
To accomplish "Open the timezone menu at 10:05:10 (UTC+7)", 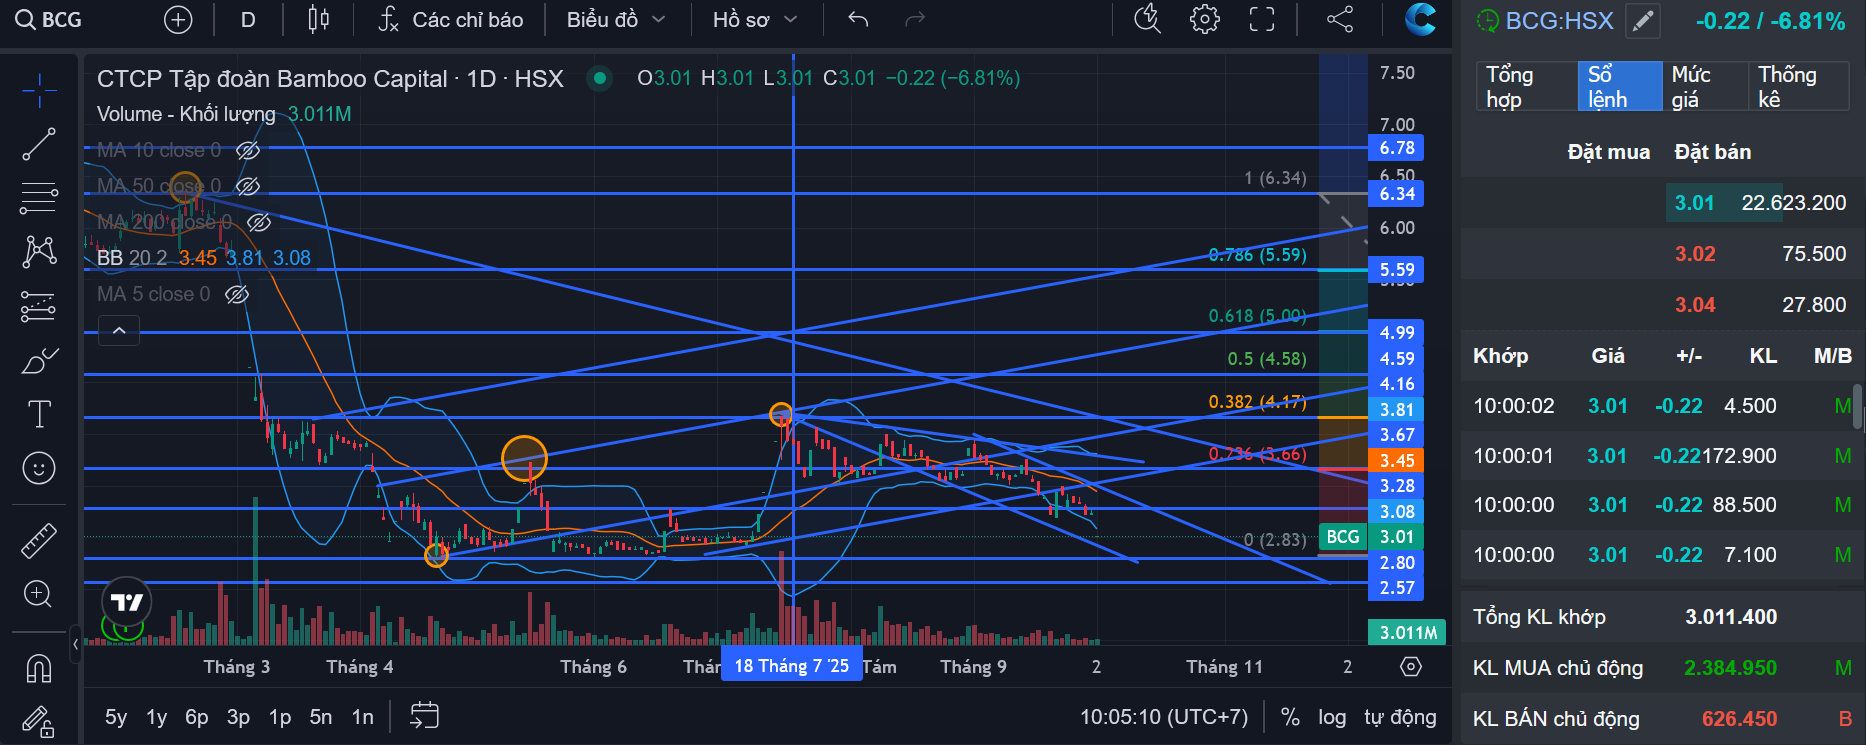I will [1164, 717].
